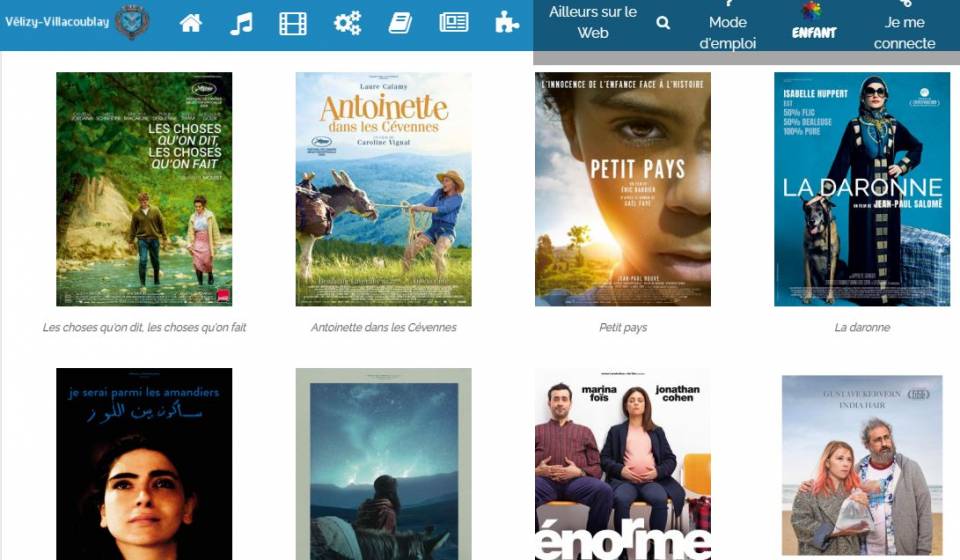Open the film strip cinema section
The image size is (960, 560).
293,23
